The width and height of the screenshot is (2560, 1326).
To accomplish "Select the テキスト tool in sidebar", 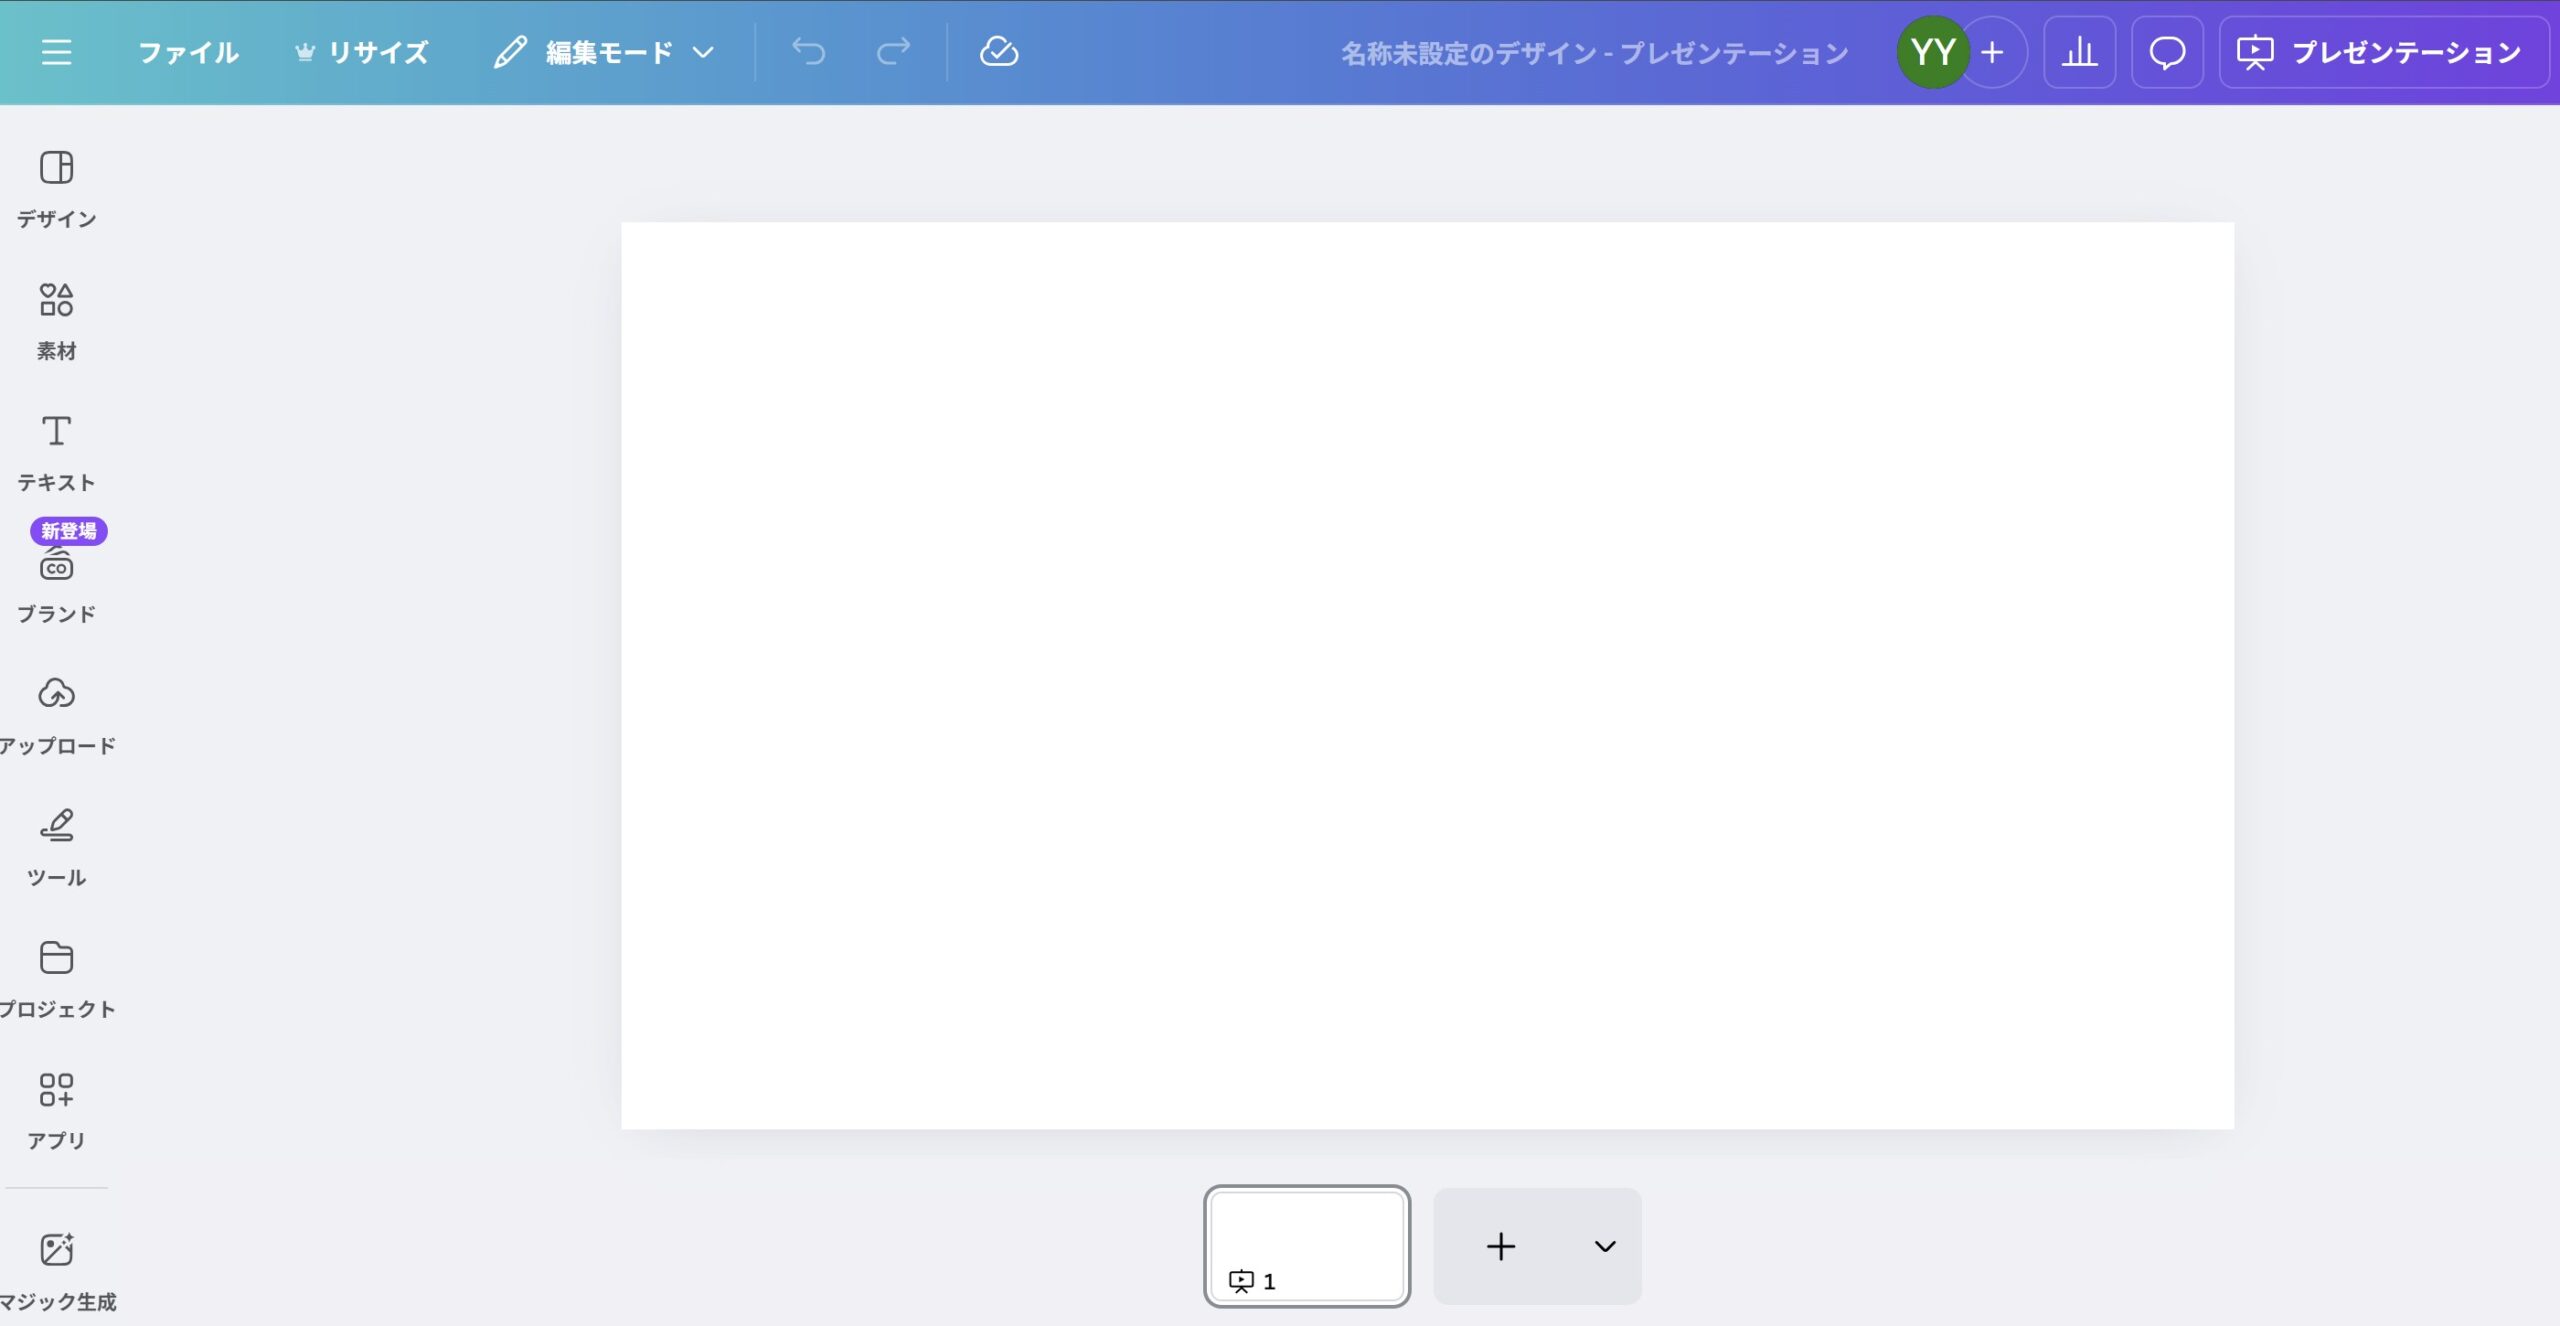I will (x=56, y=452).
